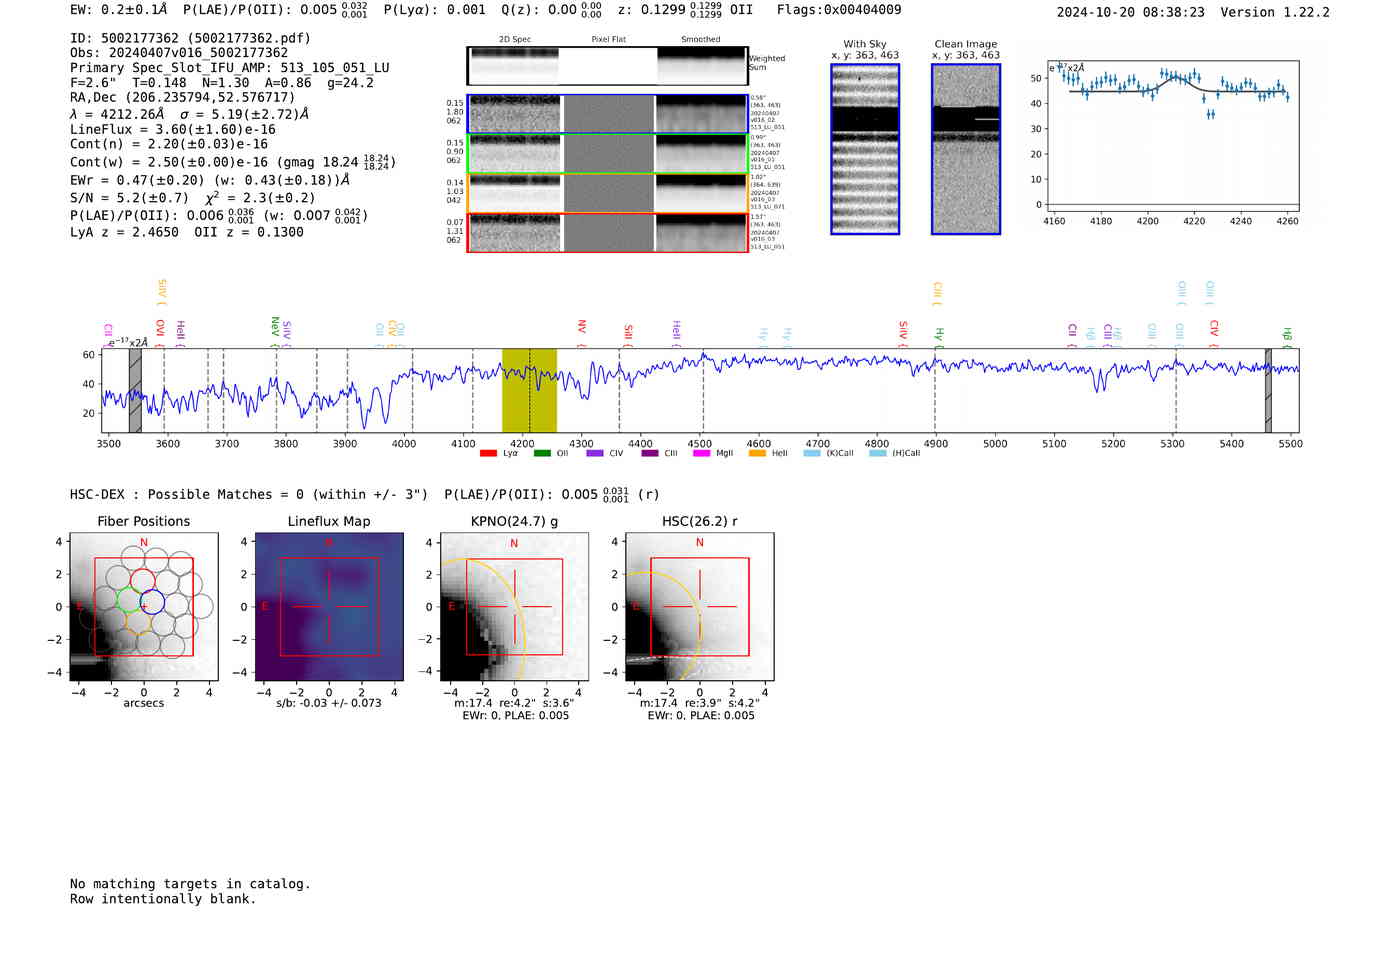Click the orange HeII legend swatch
The width and height of the screenshot is (1400, 953).
pos(757,453)
